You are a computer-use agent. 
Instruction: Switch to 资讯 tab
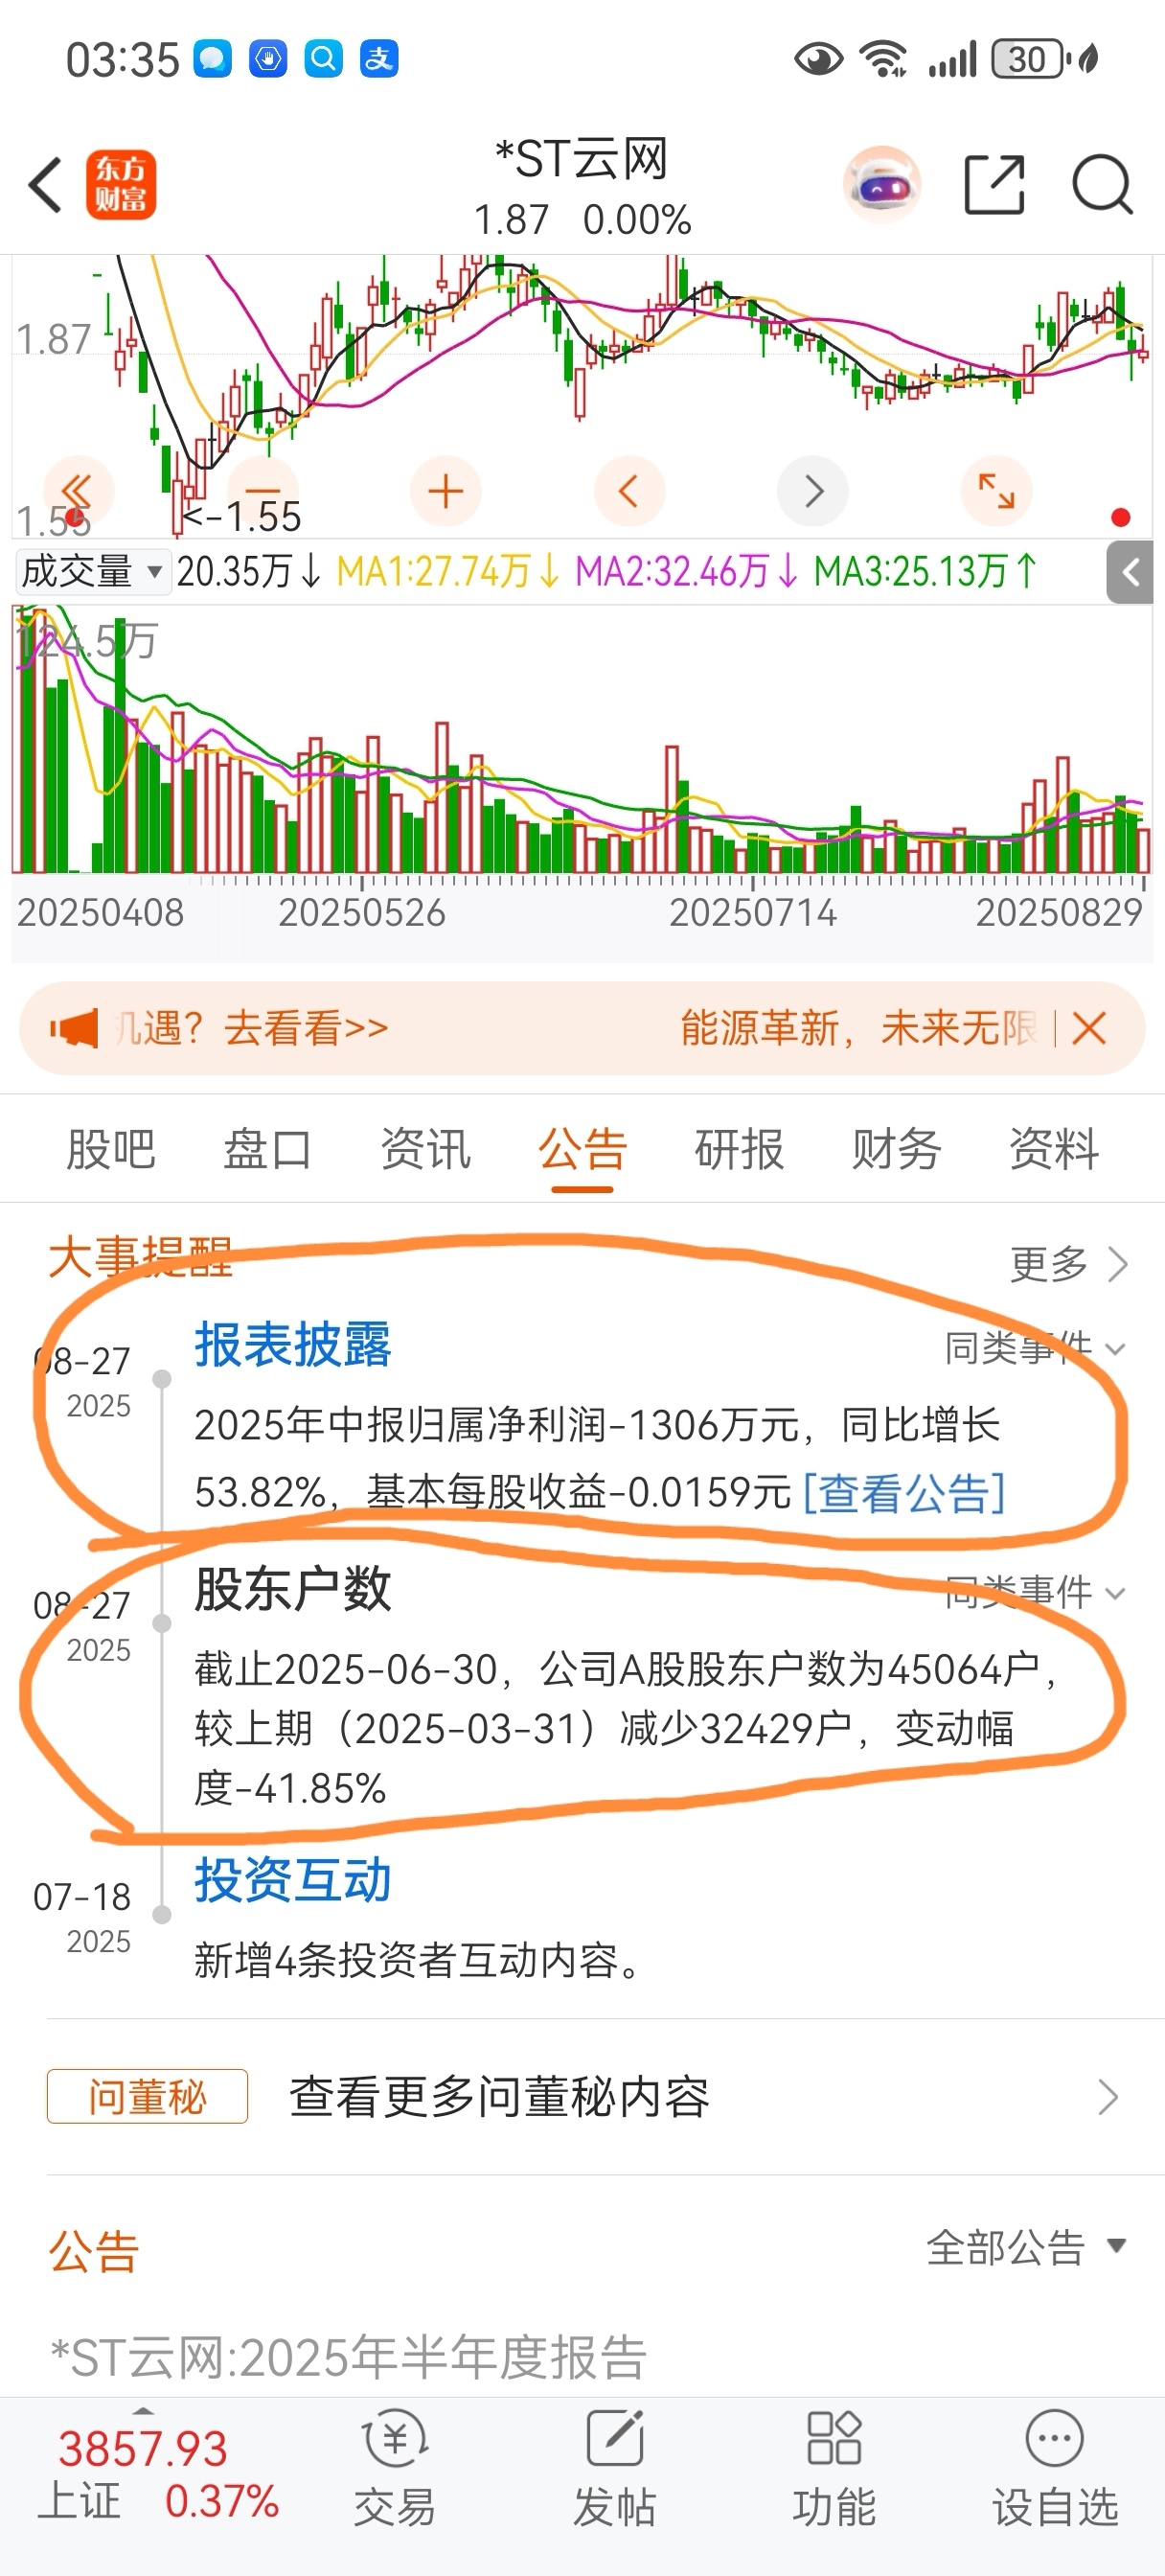coord(425,1148)
